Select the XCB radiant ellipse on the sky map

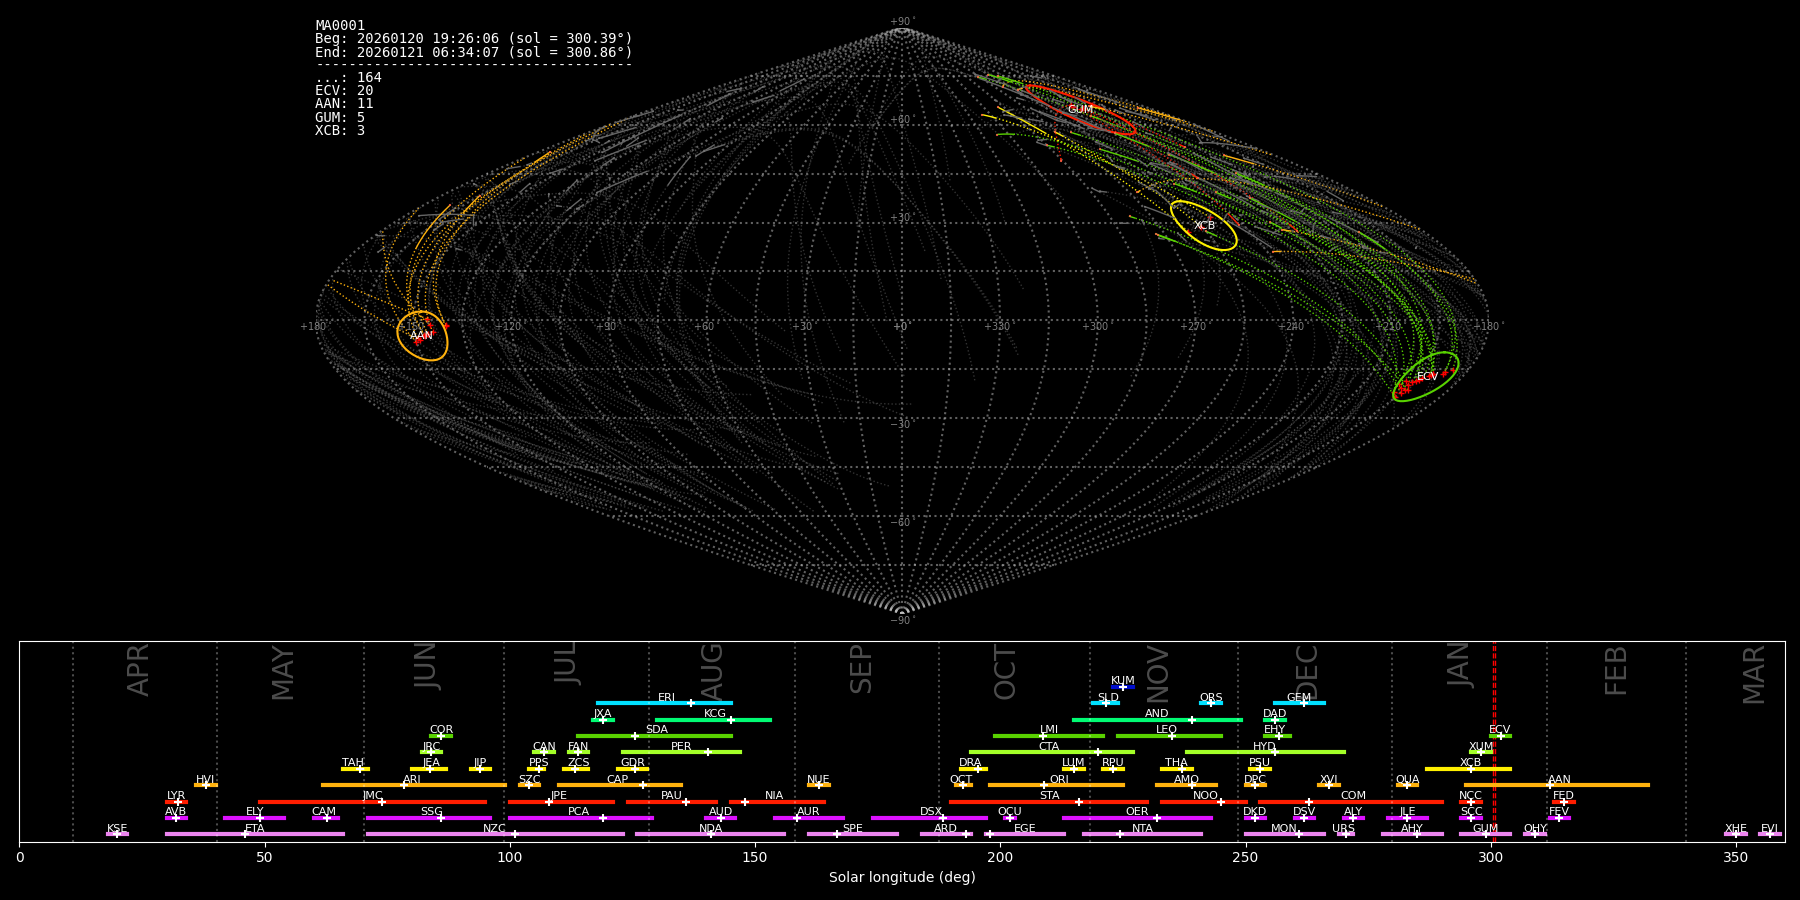(x=1204, y=226)
